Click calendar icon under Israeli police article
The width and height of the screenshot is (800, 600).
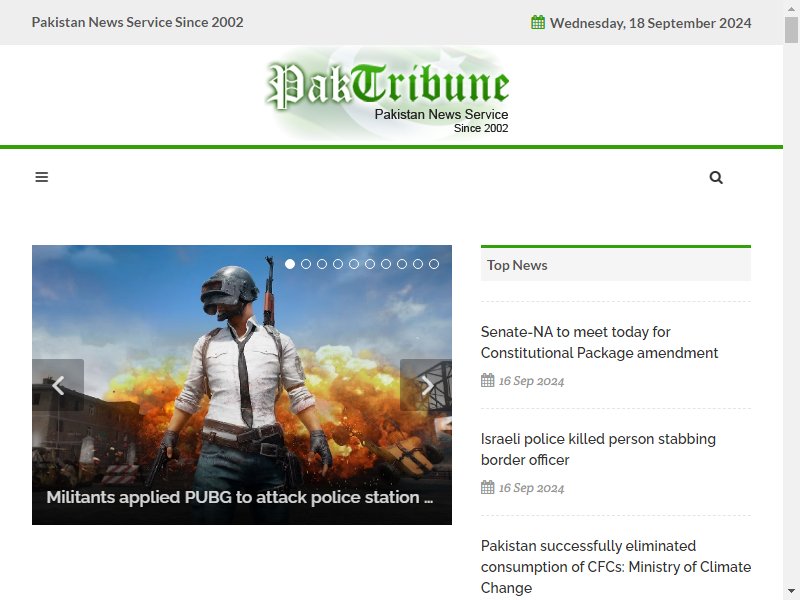(x=488, y=487)
